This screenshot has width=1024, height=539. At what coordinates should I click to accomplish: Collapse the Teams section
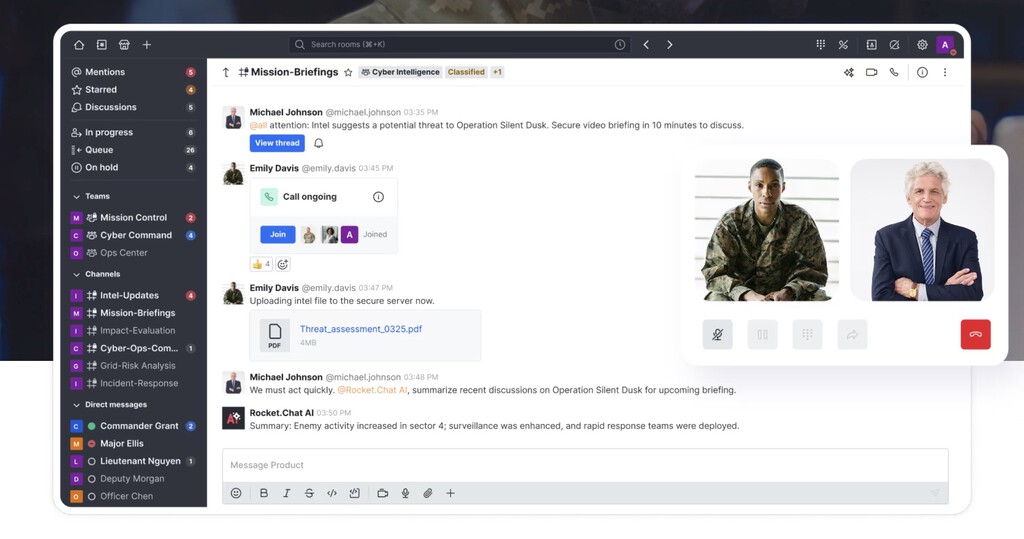(76, 197)
